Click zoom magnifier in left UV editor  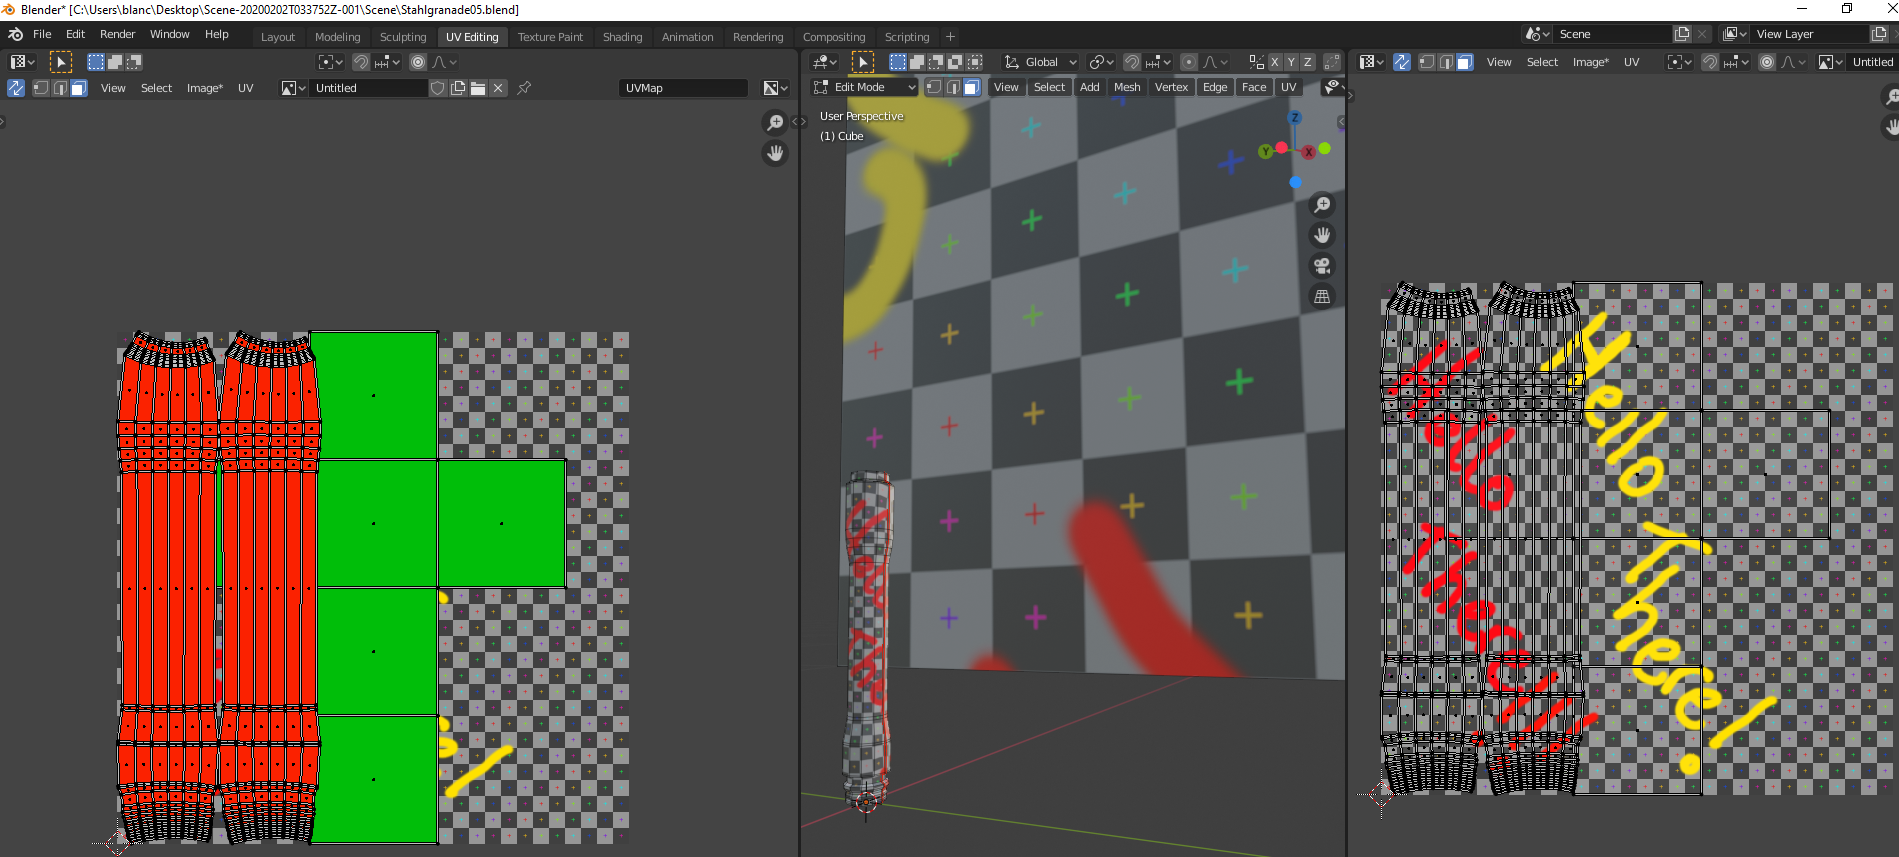pyautogui.click(x=775, y=122)
